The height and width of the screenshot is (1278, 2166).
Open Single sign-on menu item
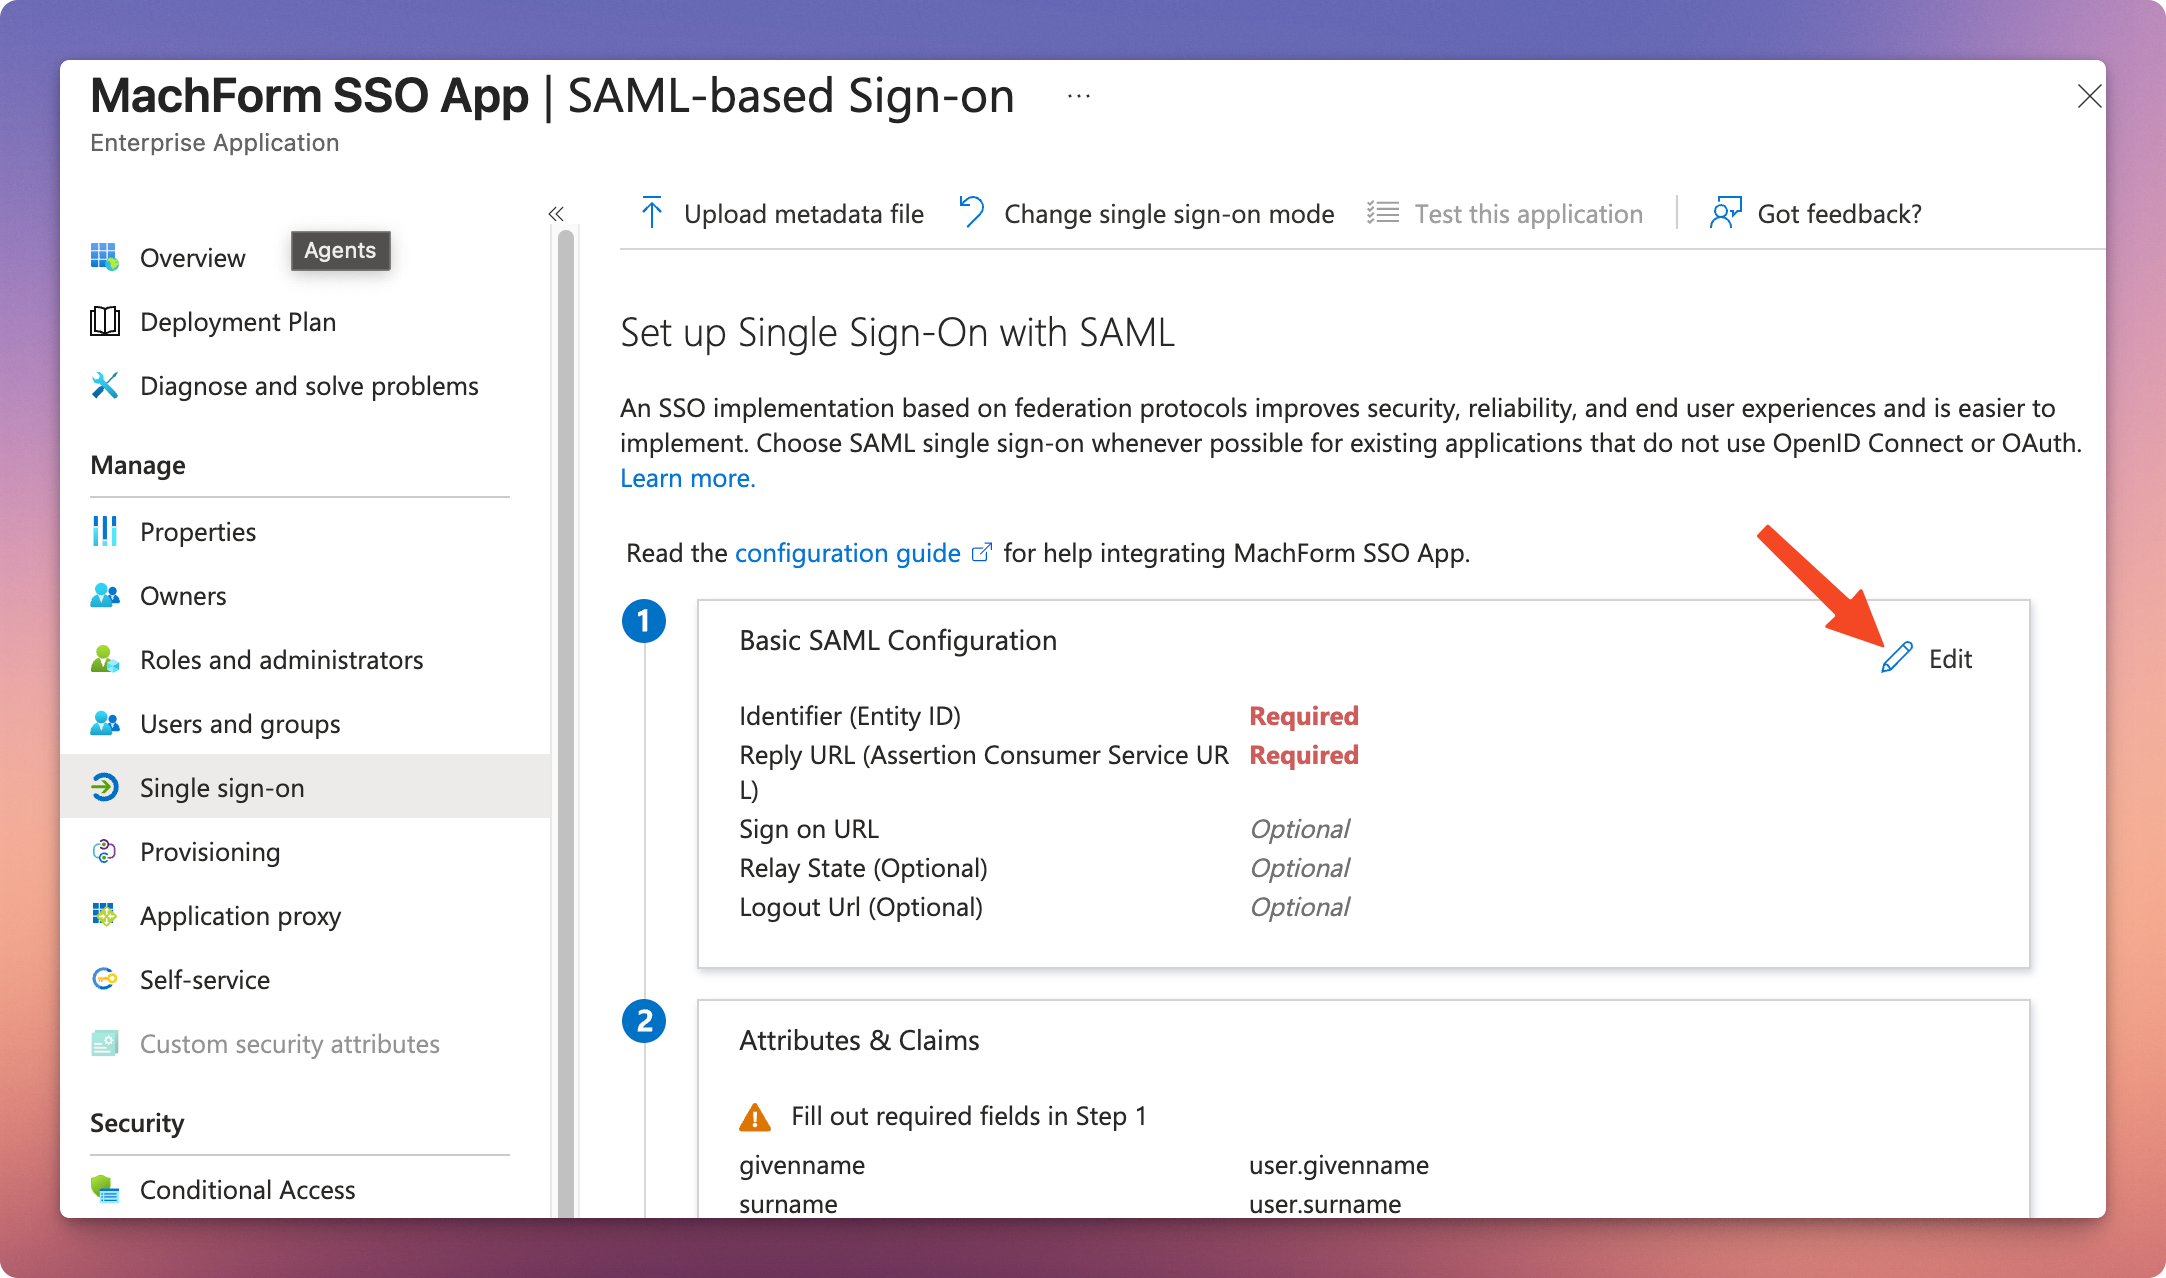pos(222,788)
